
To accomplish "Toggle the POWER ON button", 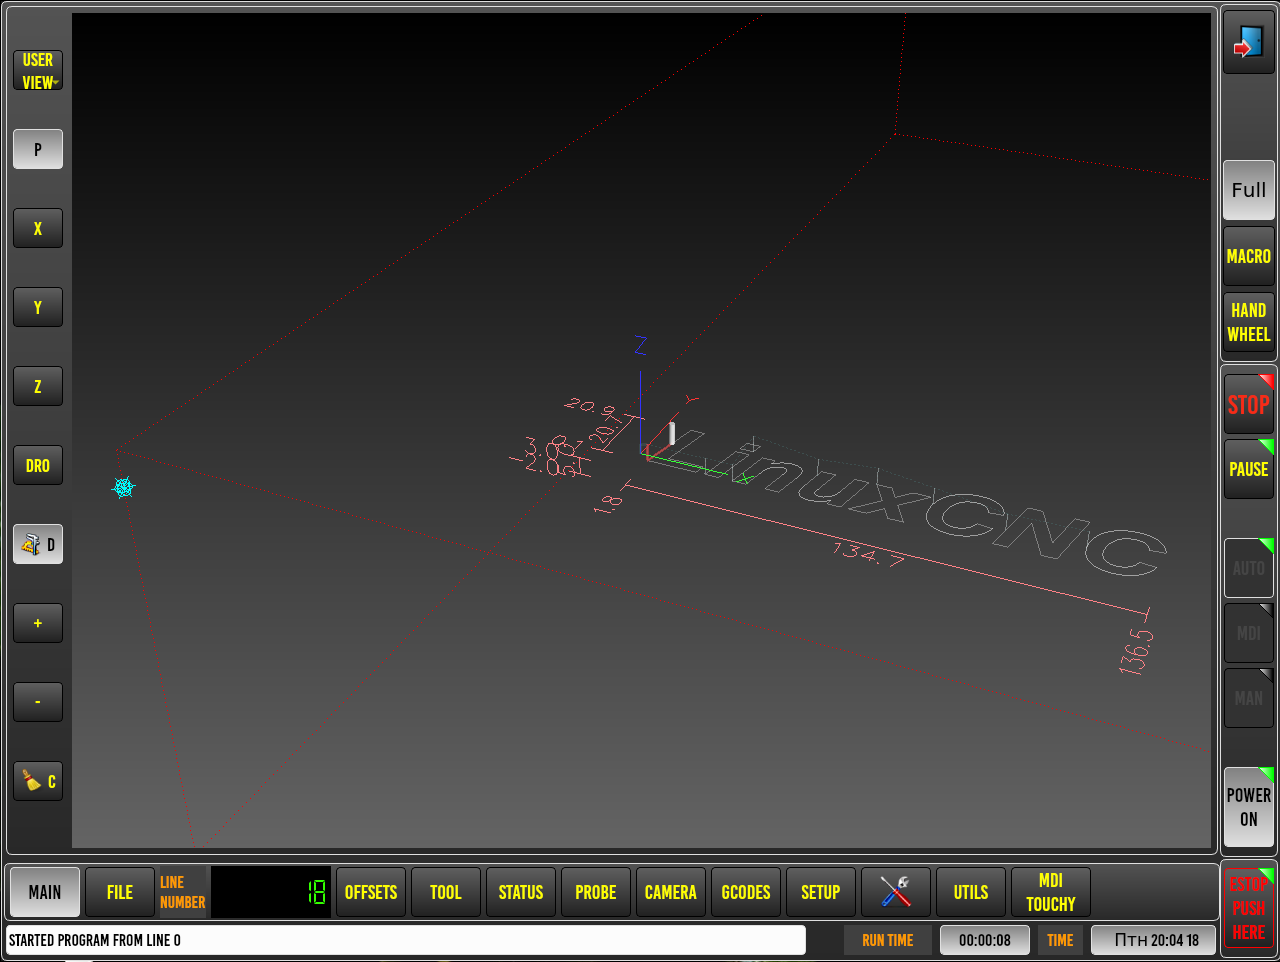I will coord(1249,807).
